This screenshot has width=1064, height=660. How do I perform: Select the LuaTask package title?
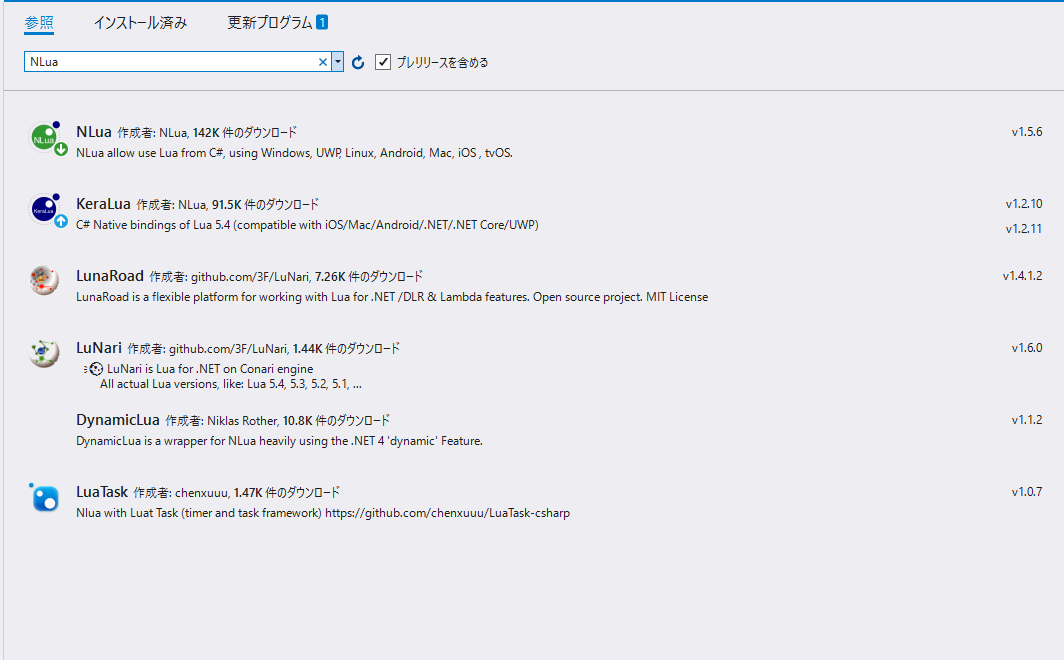click(102, 491)
